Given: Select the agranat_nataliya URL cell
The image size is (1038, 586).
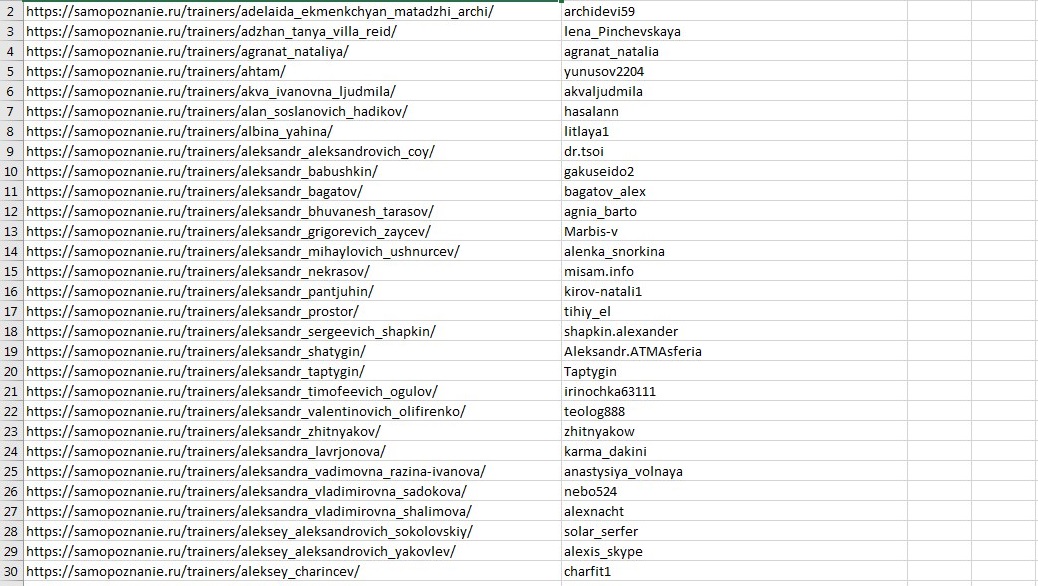Looking at the screenshot, I should [292, 52].
